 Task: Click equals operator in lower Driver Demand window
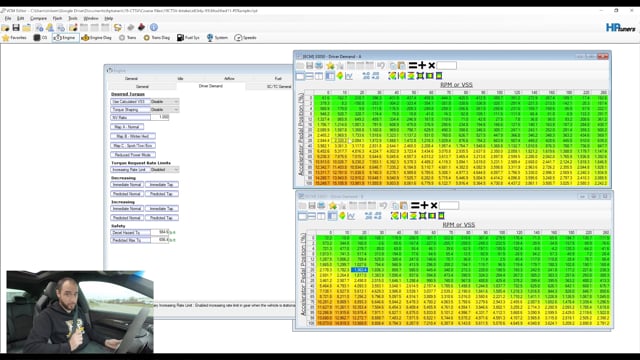[415, 205]
